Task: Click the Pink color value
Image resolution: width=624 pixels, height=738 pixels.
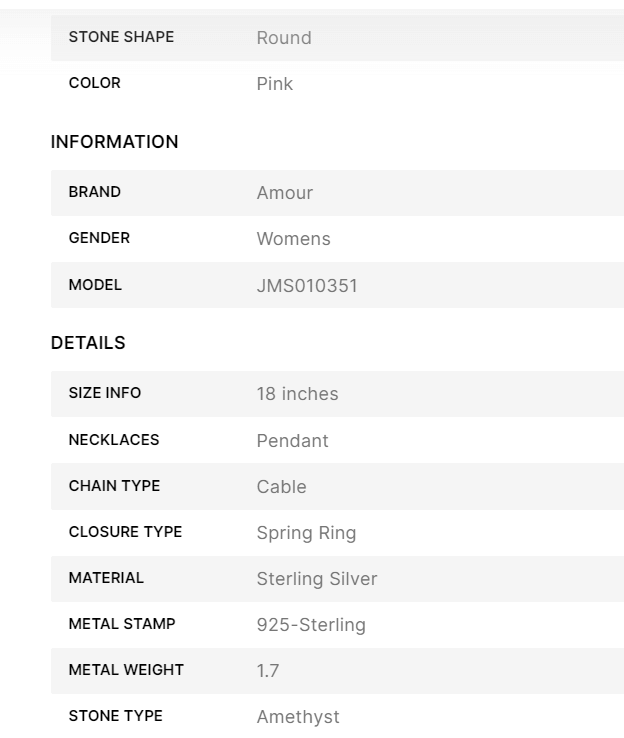Action: (275, 84)
